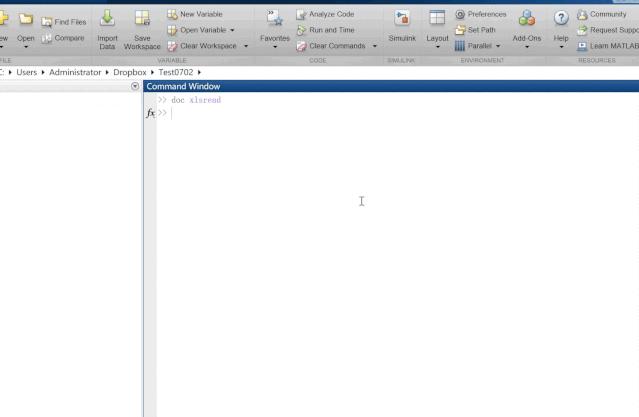
Task: Expand the Clear Workspace dropdown arrow
Action: tap(246, 46)
